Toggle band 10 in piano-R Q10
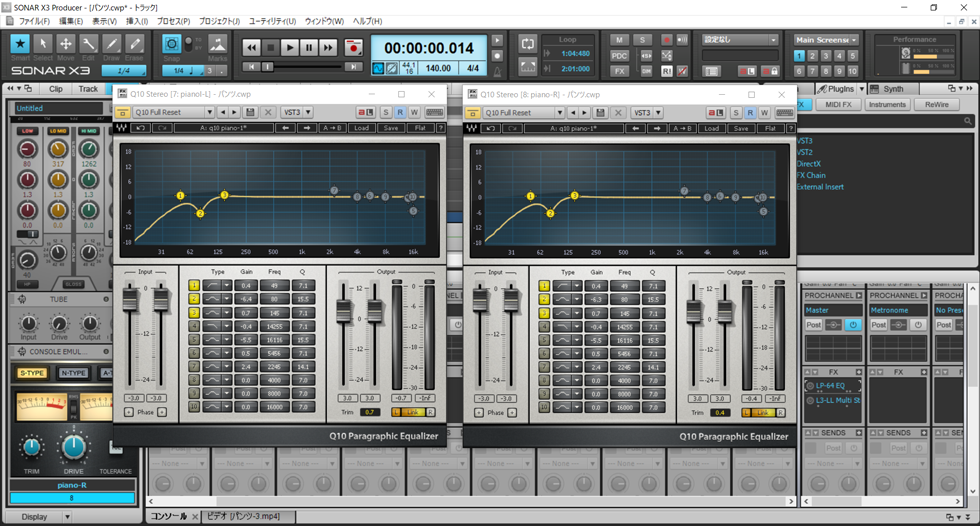 544,407
